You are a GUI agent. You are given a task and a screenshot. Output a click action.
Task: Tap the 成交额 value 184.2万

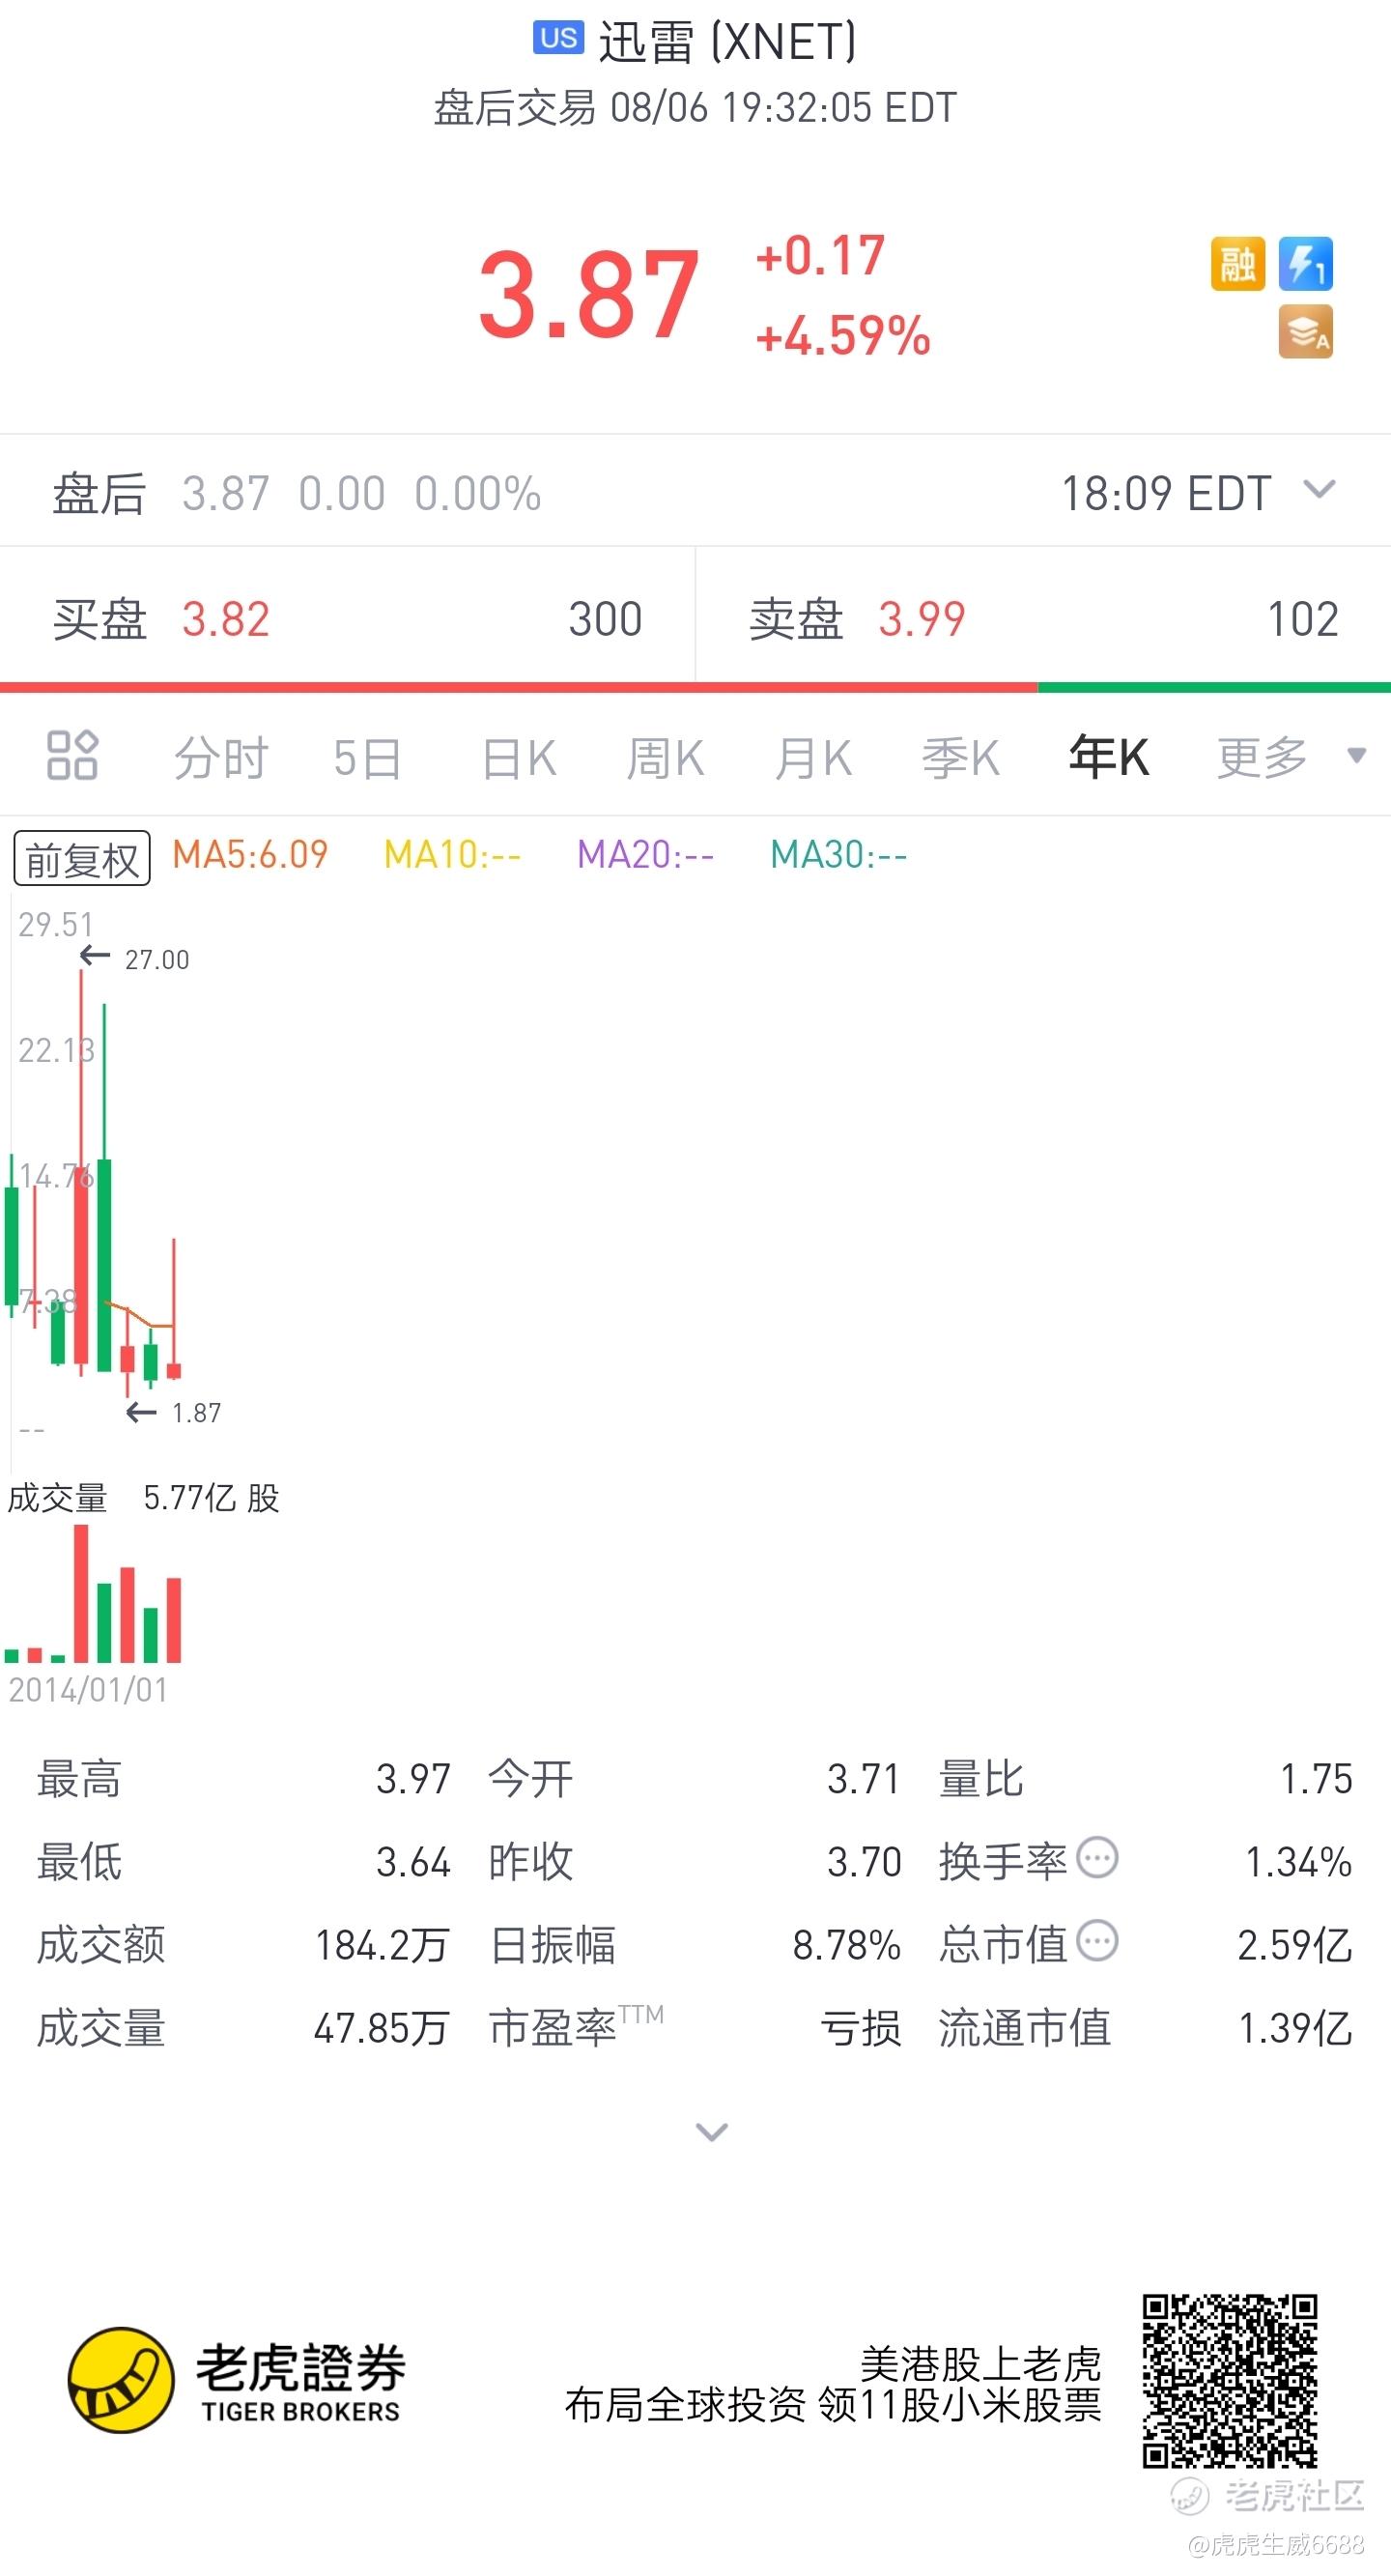coord(382,1945)
